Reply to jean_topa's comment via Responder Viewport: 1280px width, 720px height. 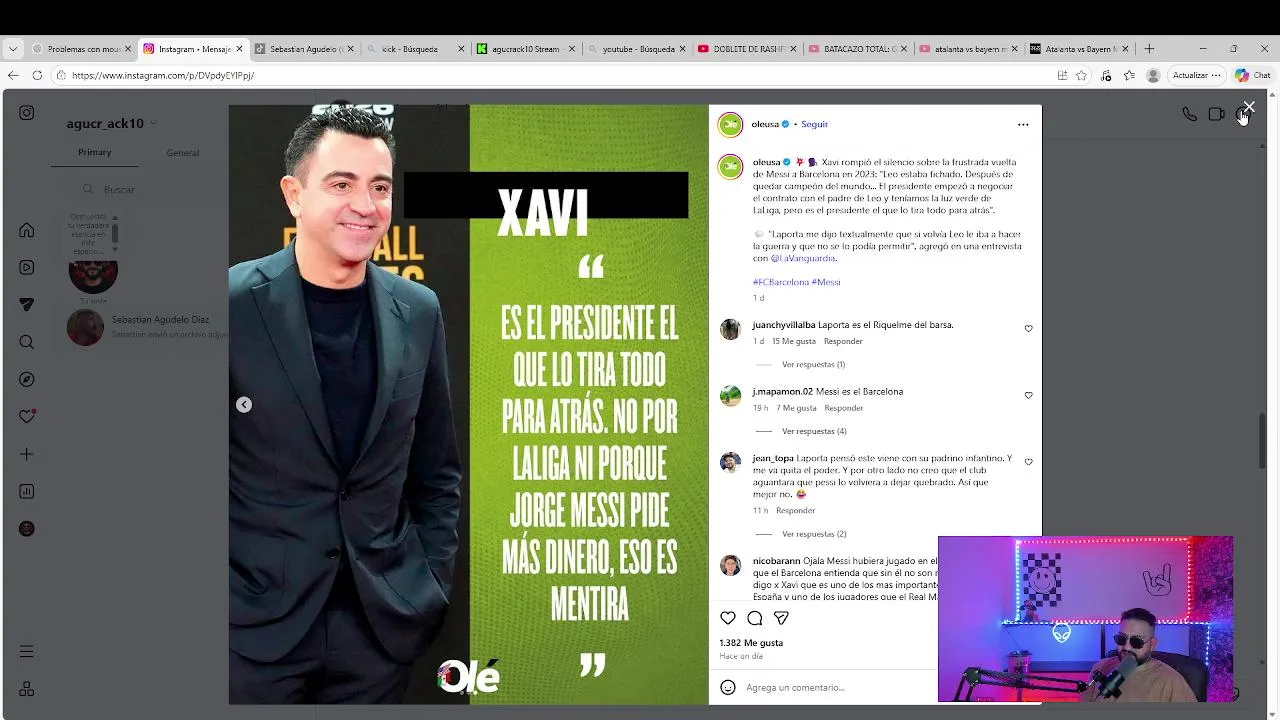(x=796, y=510)
